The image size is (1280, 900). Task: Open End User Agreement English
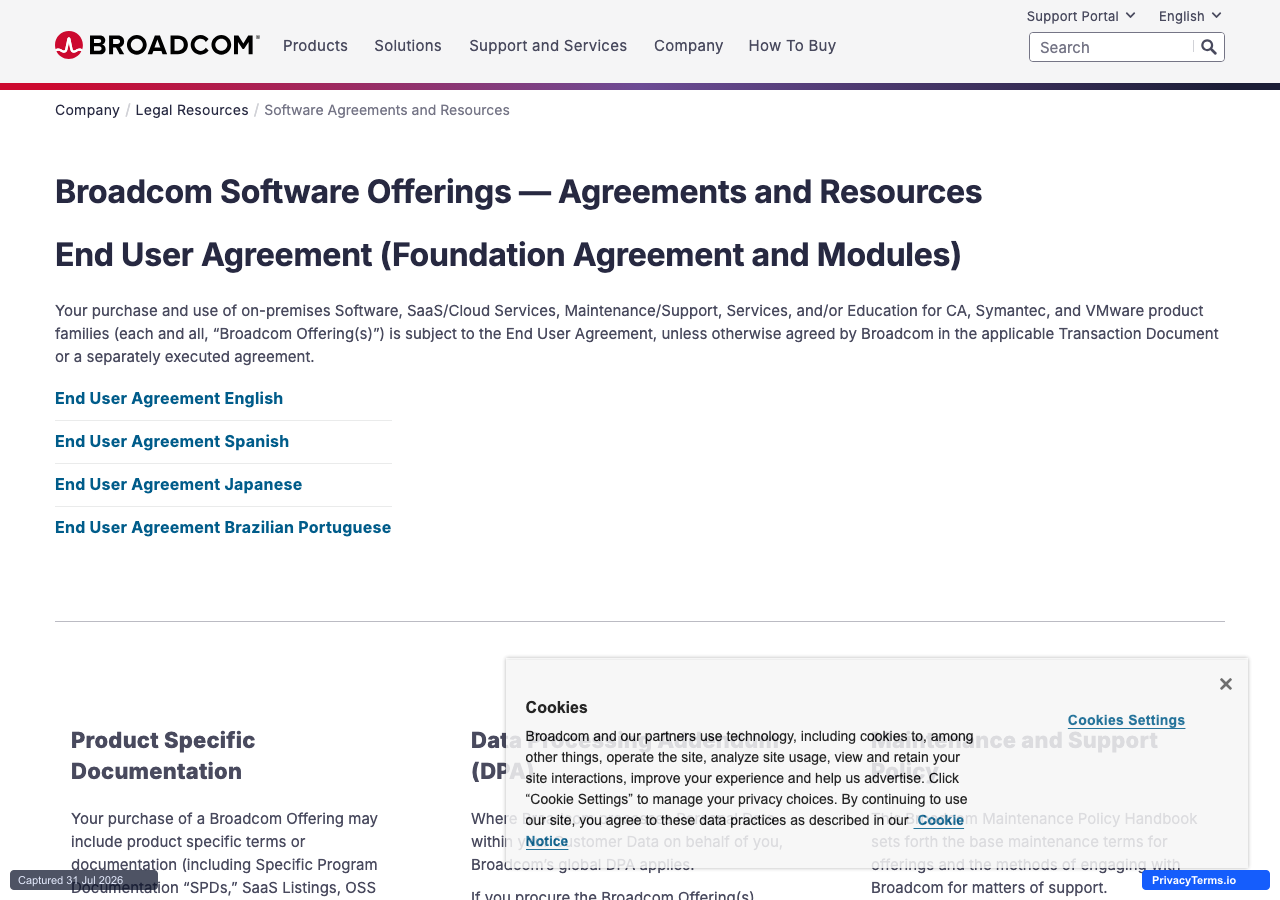pyautogui.click(x=169, y=398)
